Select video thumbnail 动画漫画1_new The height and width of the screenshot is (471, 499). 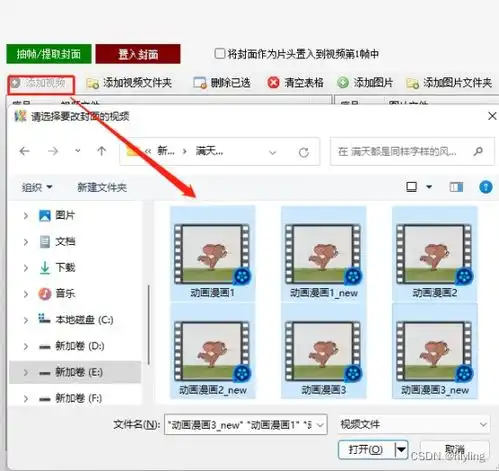click(x=324, y=254)
